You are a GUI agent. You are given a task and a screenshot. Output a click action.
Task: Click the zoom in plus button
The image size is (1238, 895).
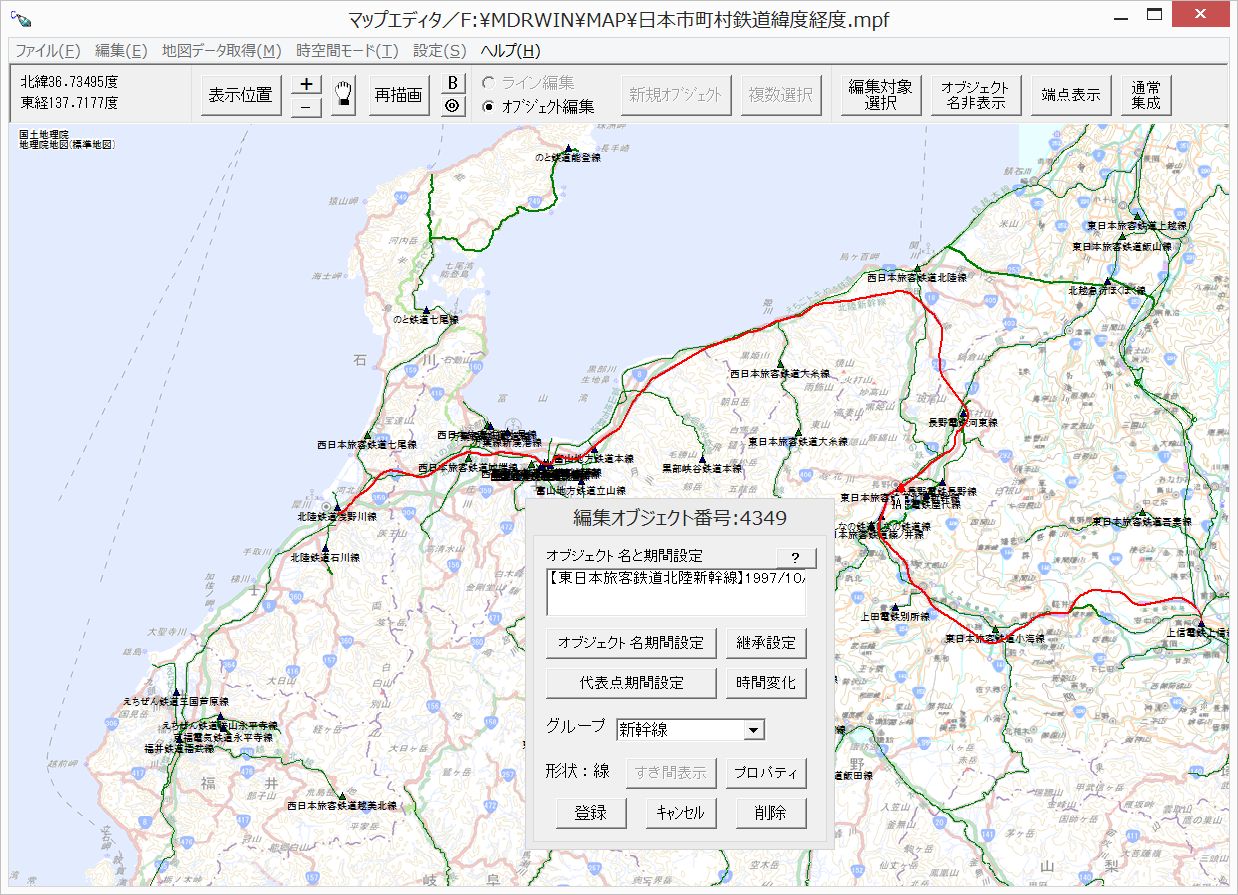click(x=307, y=84)
